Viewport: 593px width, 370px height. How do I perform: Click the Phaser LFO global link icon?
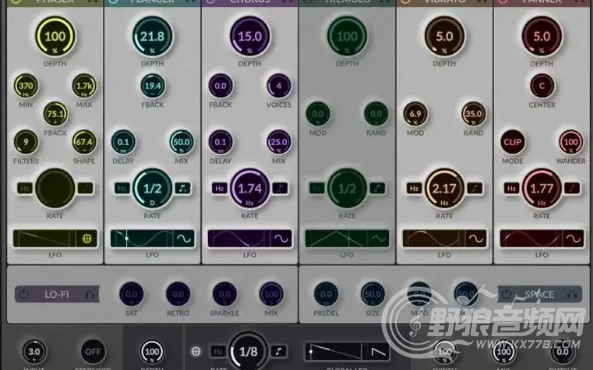87,239
